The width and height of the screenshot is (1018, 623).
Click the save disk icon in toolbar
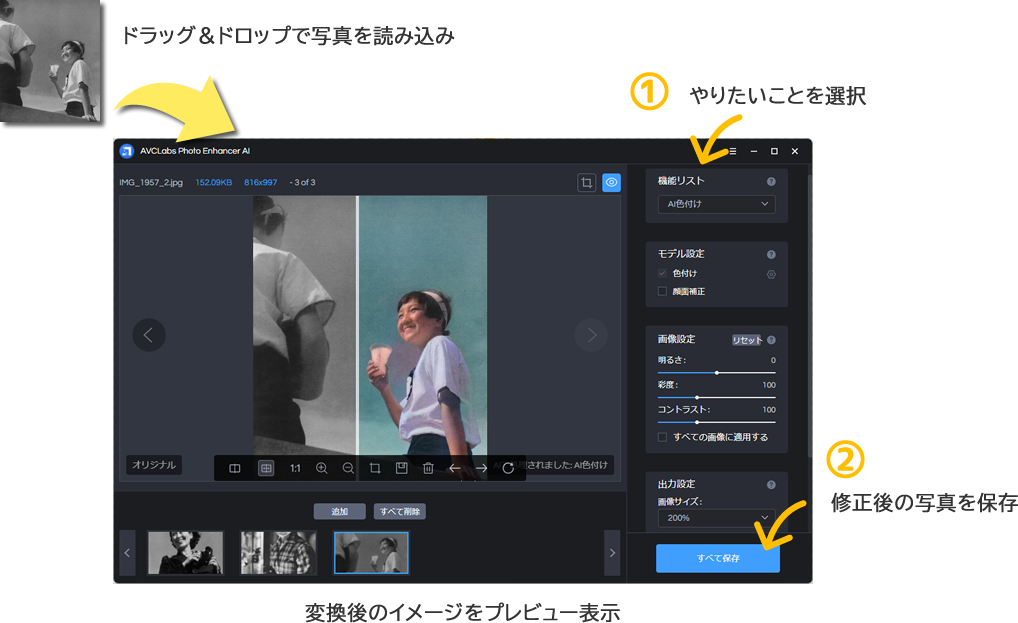tap(401, 468)
